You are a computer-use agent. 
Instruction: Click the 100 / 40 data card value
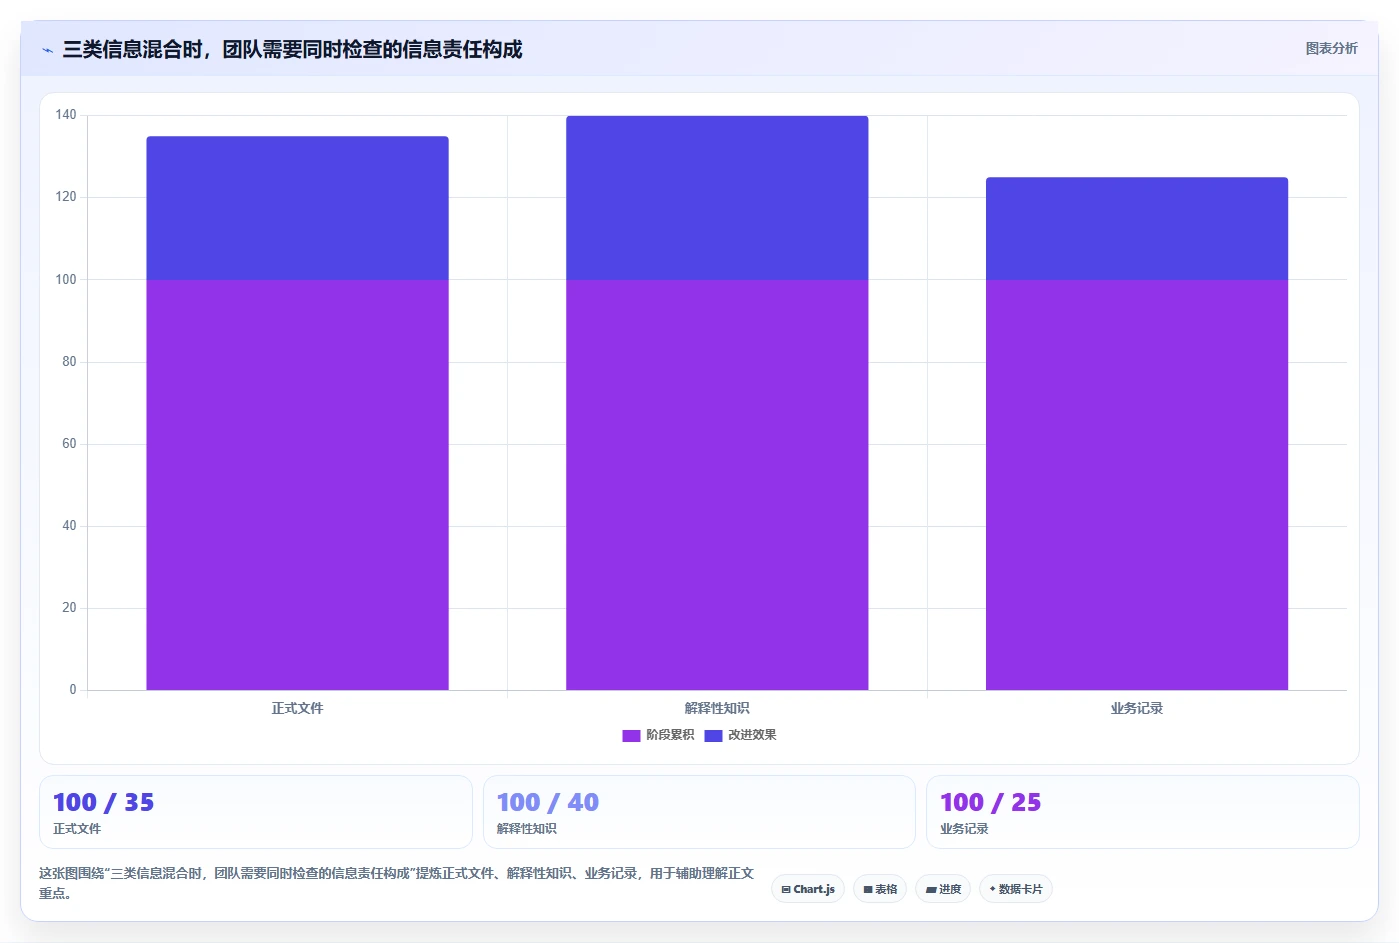tap(548, 802)
